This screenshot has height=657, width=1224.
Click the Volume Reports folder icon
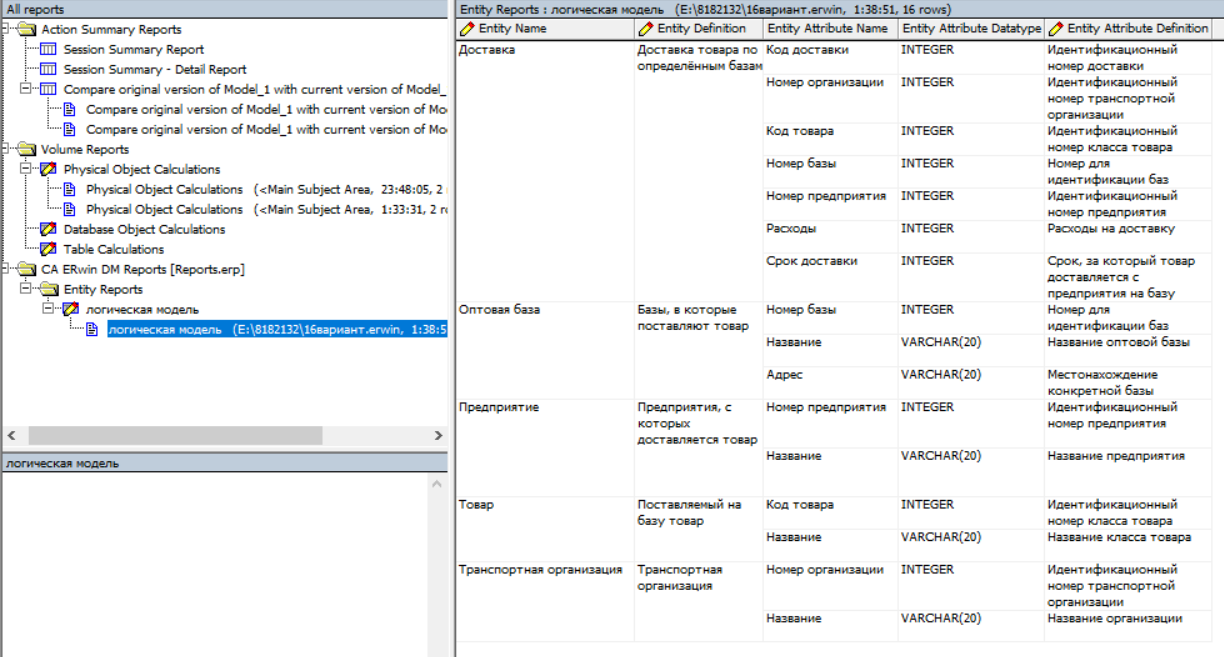[26, 149]
